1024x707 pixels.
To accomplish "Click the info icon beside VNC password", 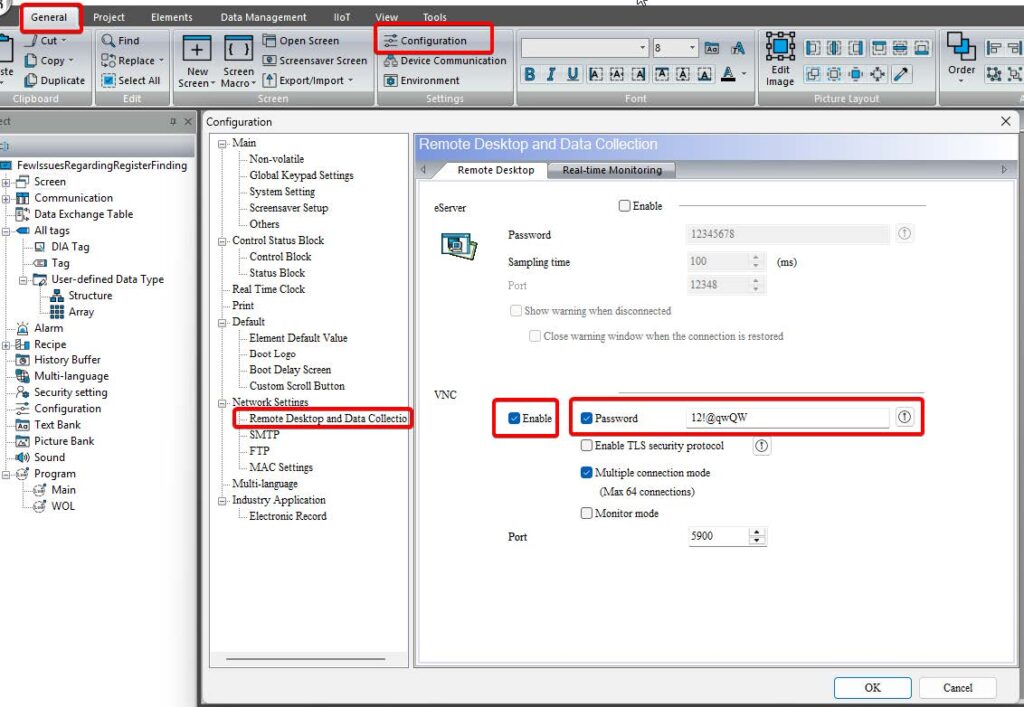I will tap(904, 418).
